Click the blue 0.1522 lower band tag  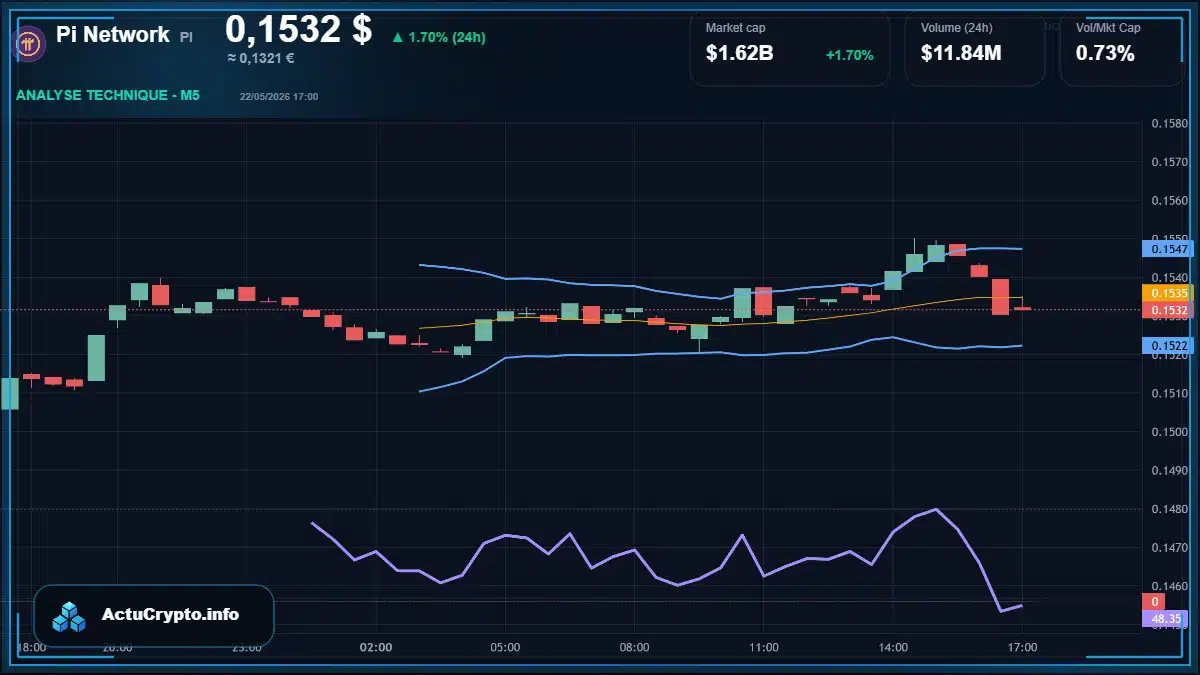[1169, 345]
